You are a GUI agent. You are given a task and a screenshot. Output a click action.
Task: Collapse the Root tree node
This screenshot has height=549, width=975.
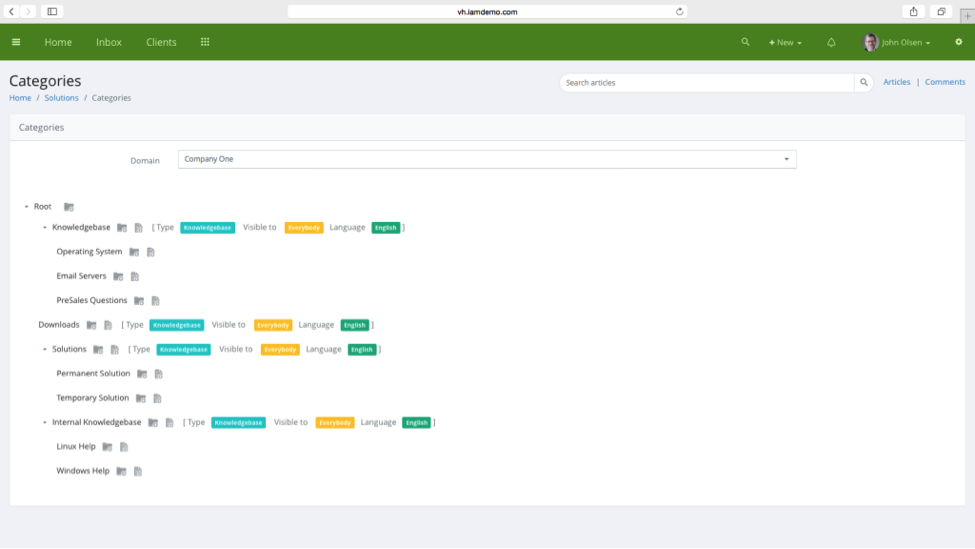click(x=26, y=207)
